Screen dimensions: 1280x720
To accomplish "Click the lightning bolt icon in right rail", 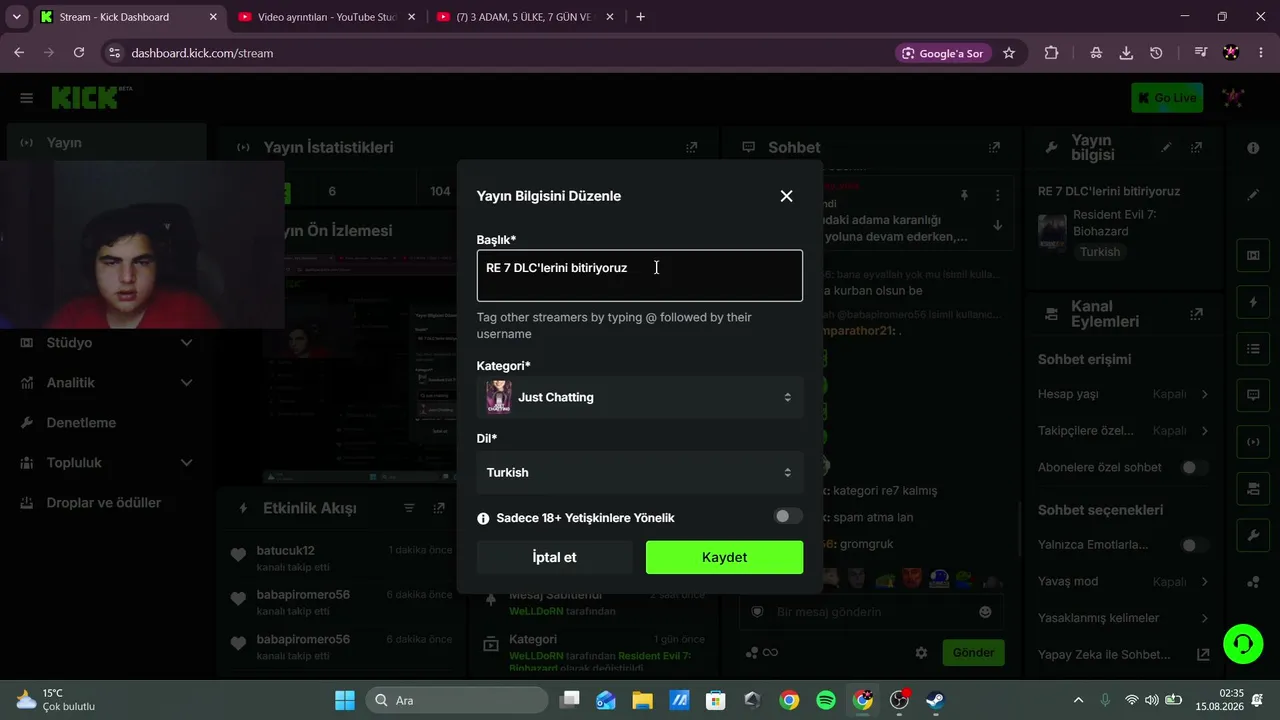I will click(1253, 302).
